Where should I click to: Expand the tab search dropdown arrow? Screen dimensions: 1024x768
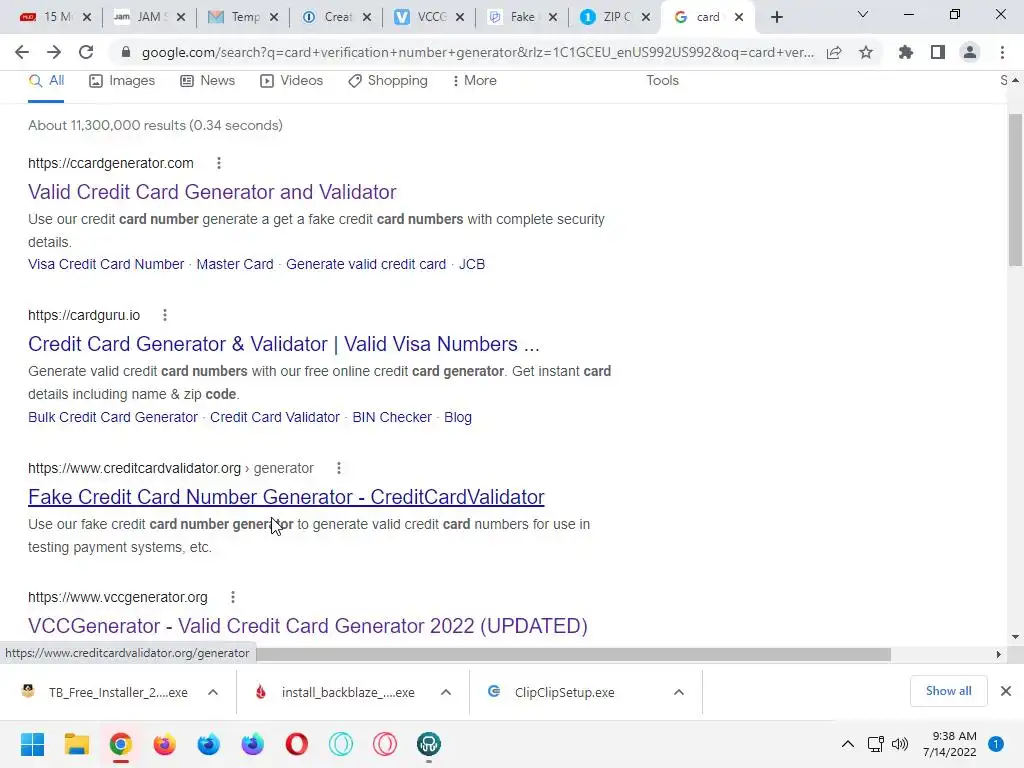coord(863,14)
